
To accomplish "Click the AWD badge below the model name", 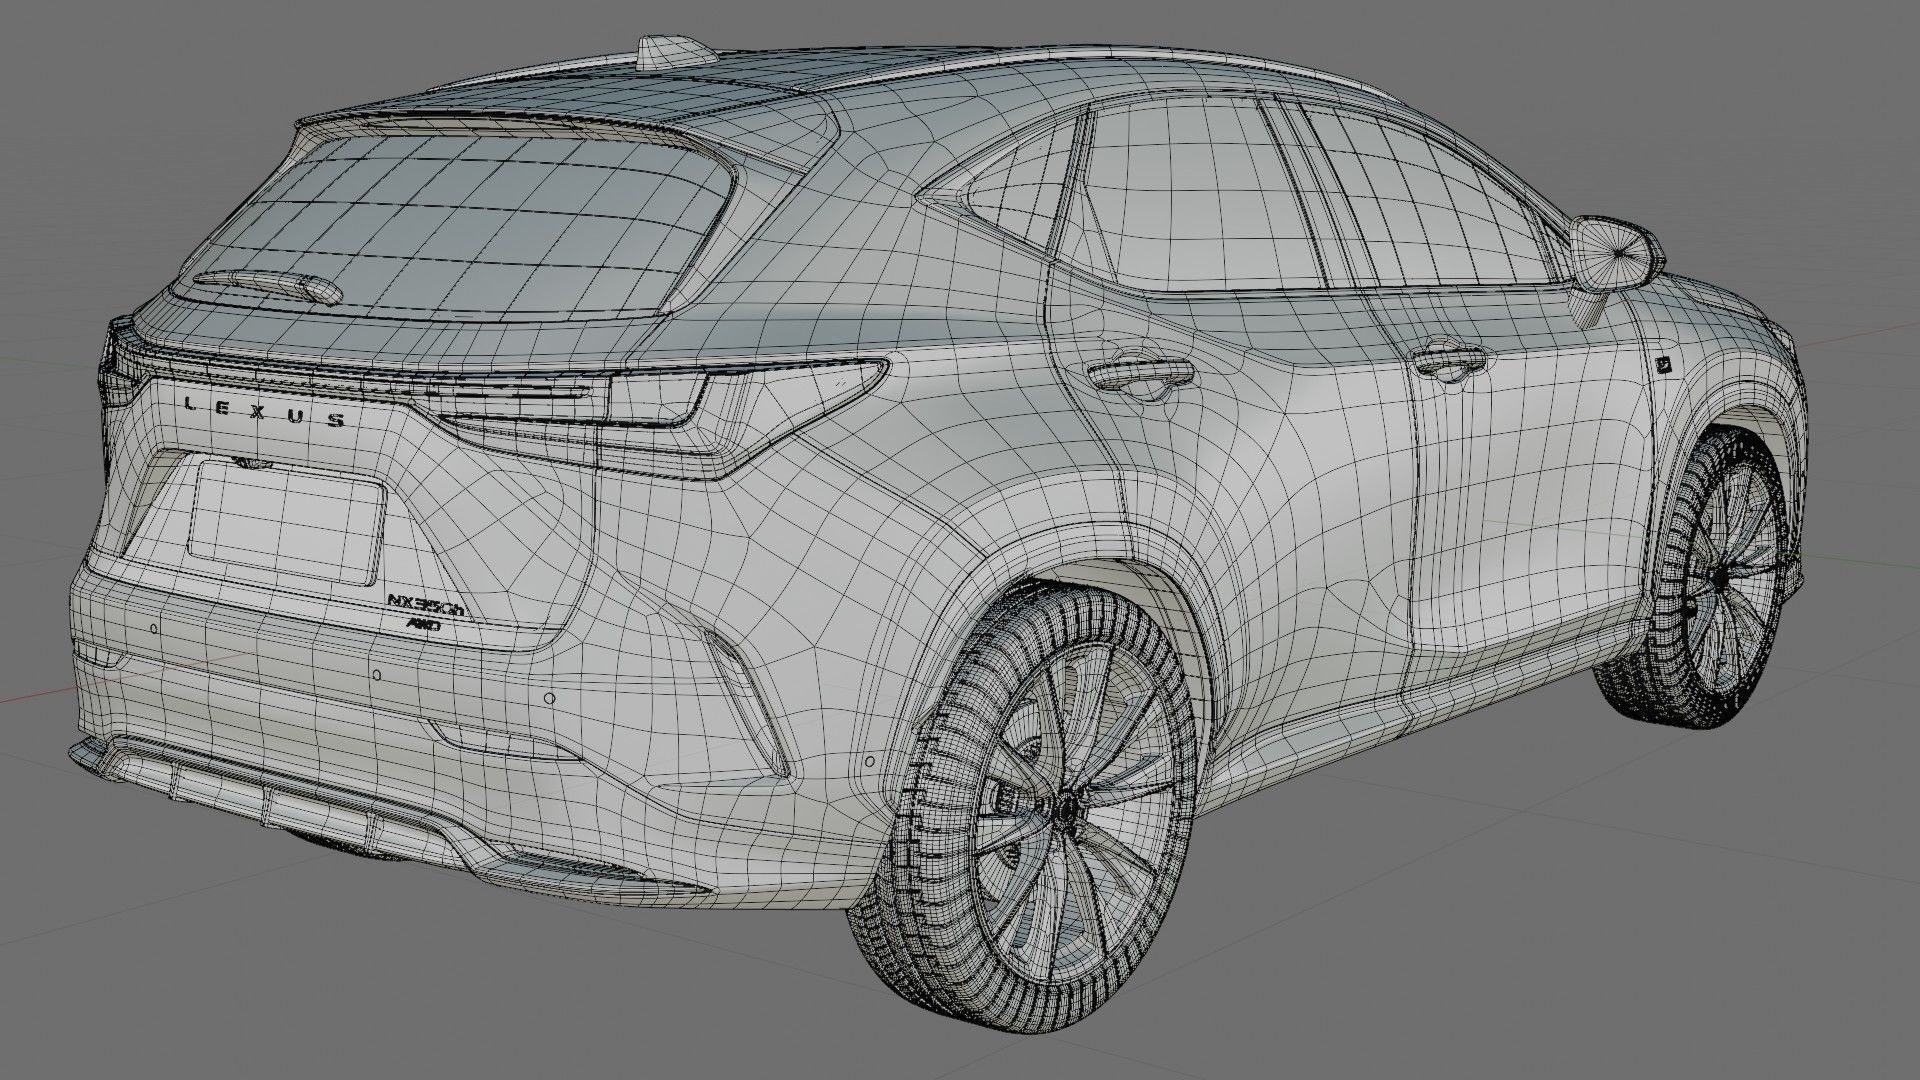I will 425,623.
